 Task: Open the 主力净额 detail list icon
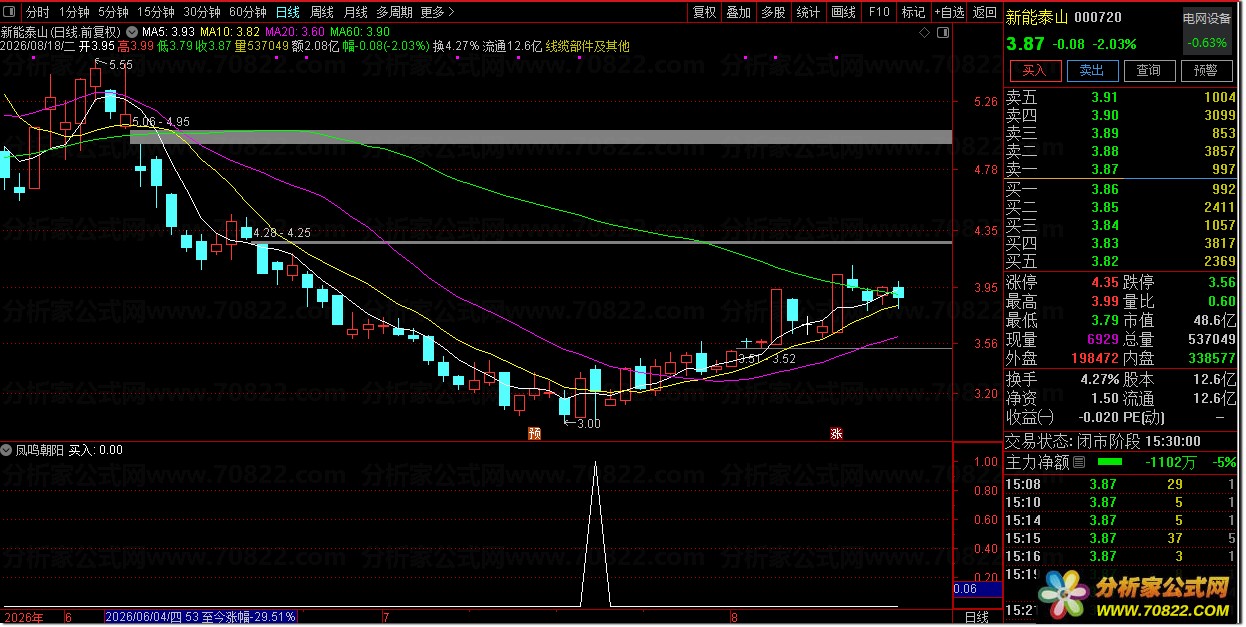coord(1078,463)
